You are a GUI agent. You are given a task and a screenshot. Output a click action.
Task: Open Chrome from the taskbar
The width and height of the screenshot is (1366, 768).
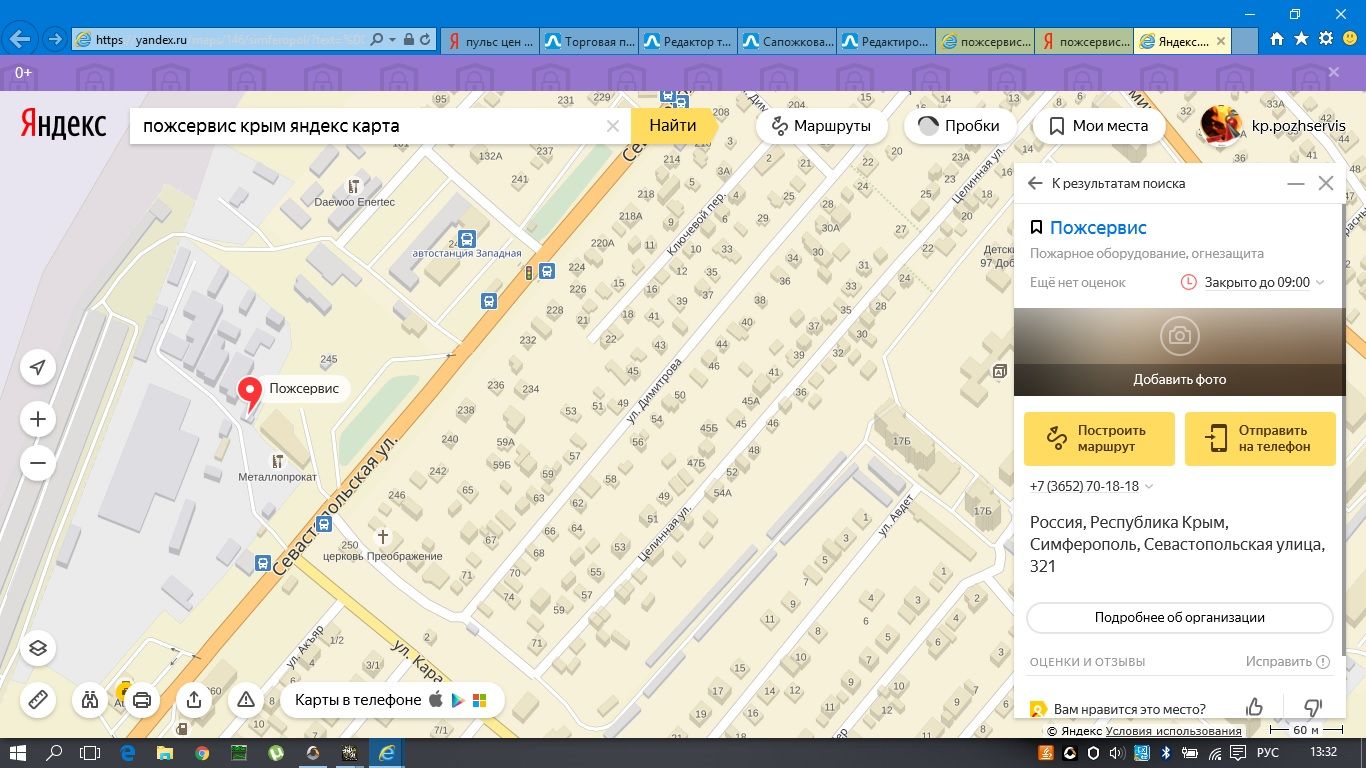[202, 753]
